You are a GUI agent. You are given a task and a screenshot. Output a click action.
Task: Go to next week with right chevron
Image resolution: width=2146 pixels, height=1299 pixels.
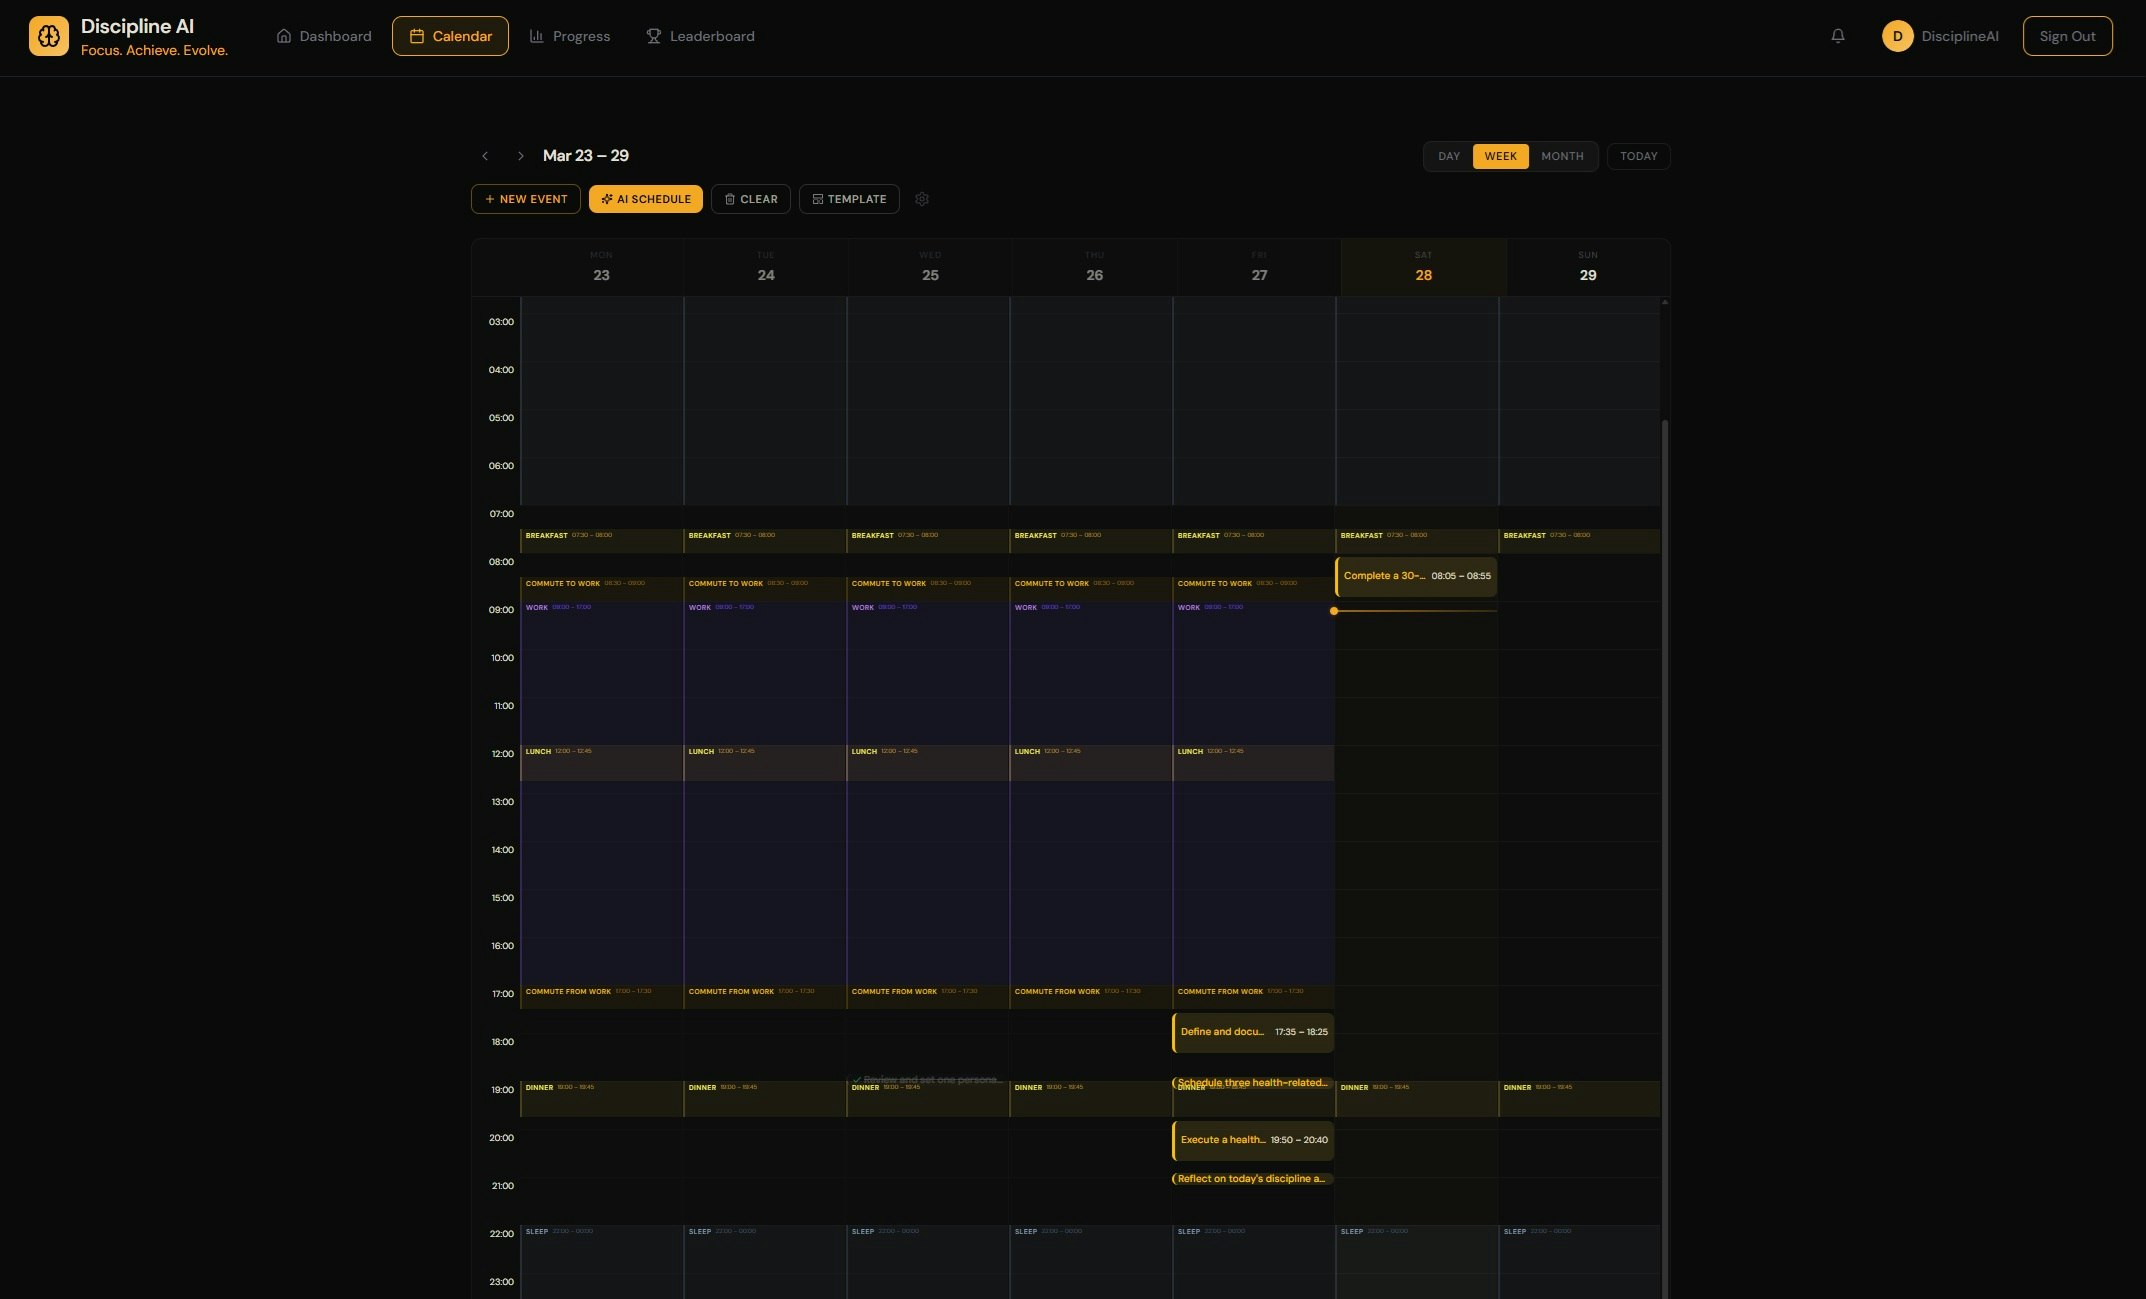(x=520, y=156)
